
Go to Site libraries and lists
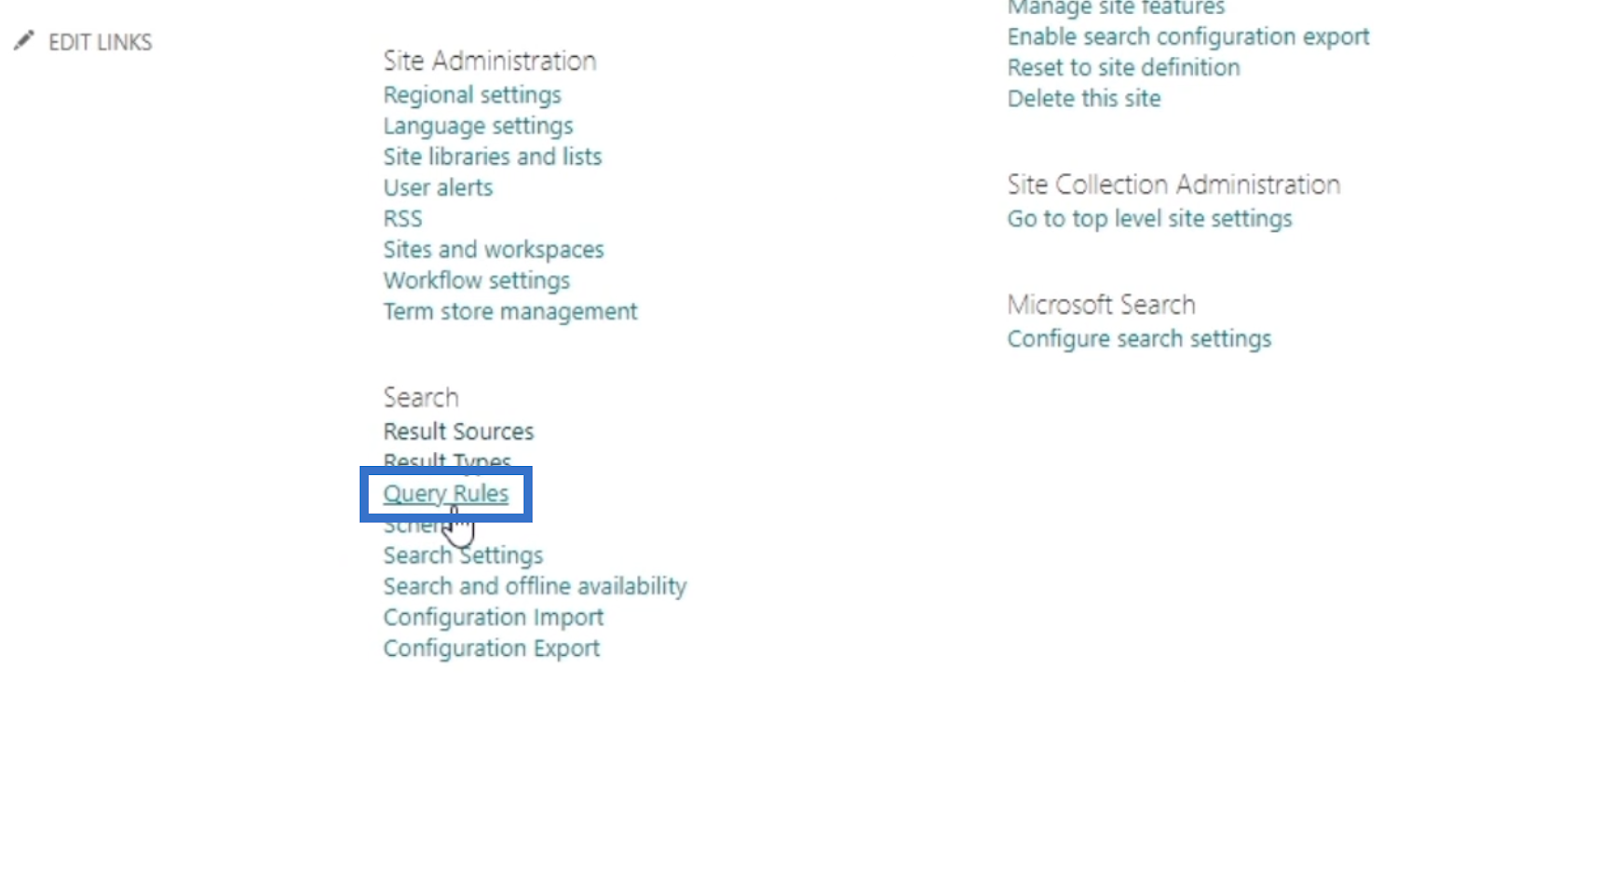[x=492, y=157]
